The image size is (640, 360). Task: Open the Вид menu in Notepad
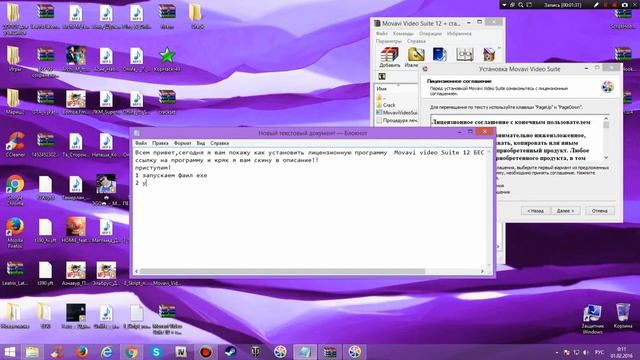tap(200, 143)
